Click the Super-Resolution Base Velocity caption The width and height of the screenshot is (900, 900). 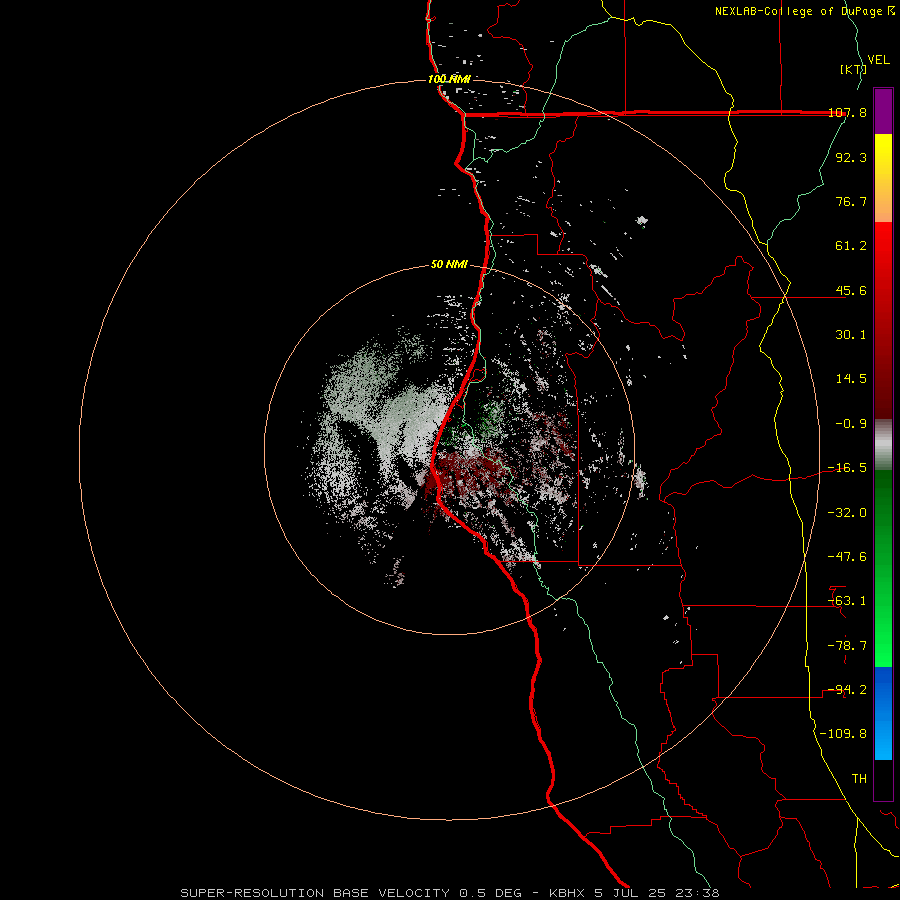(x=449, y=893)
